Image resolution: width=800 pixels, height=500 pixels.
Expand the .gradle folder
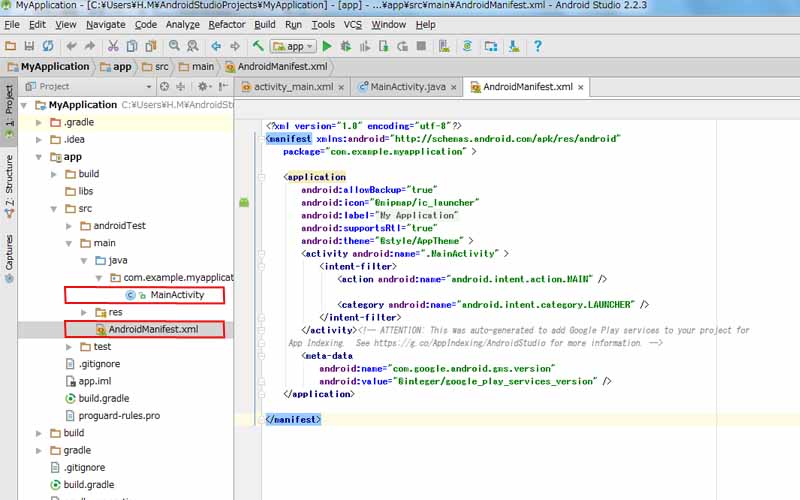pos(39,122)
